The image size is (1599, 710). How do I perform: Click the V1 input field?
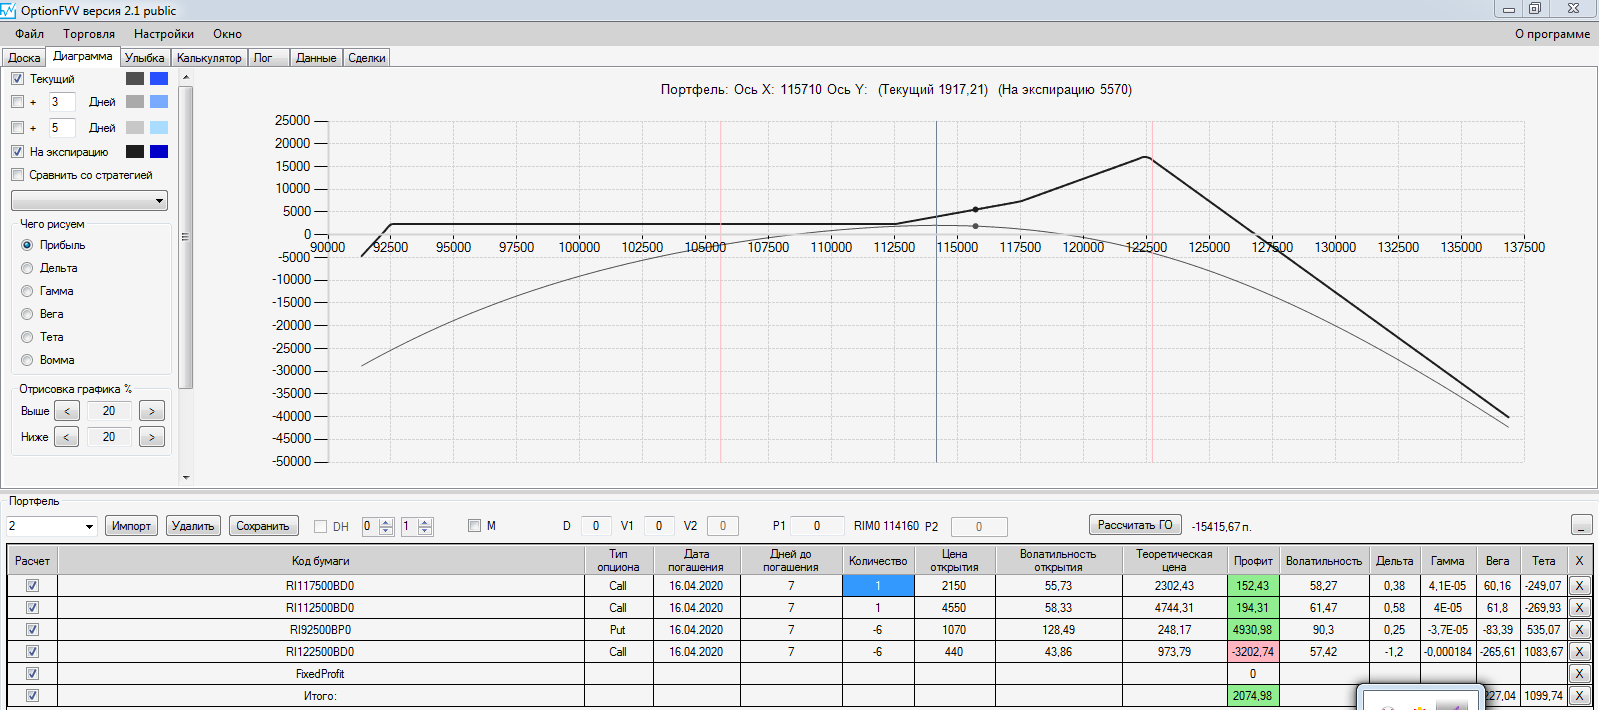[x=659, y=526]
